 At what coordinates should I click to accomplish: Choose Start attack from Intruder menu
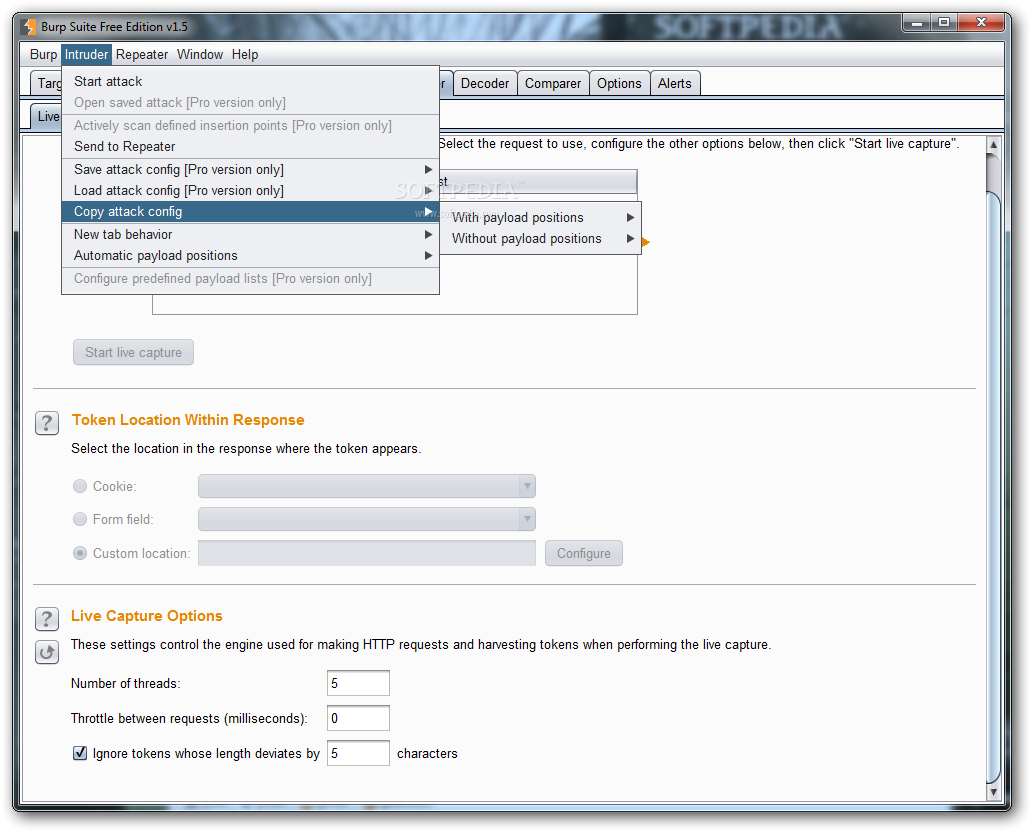[x=250, y=81]
